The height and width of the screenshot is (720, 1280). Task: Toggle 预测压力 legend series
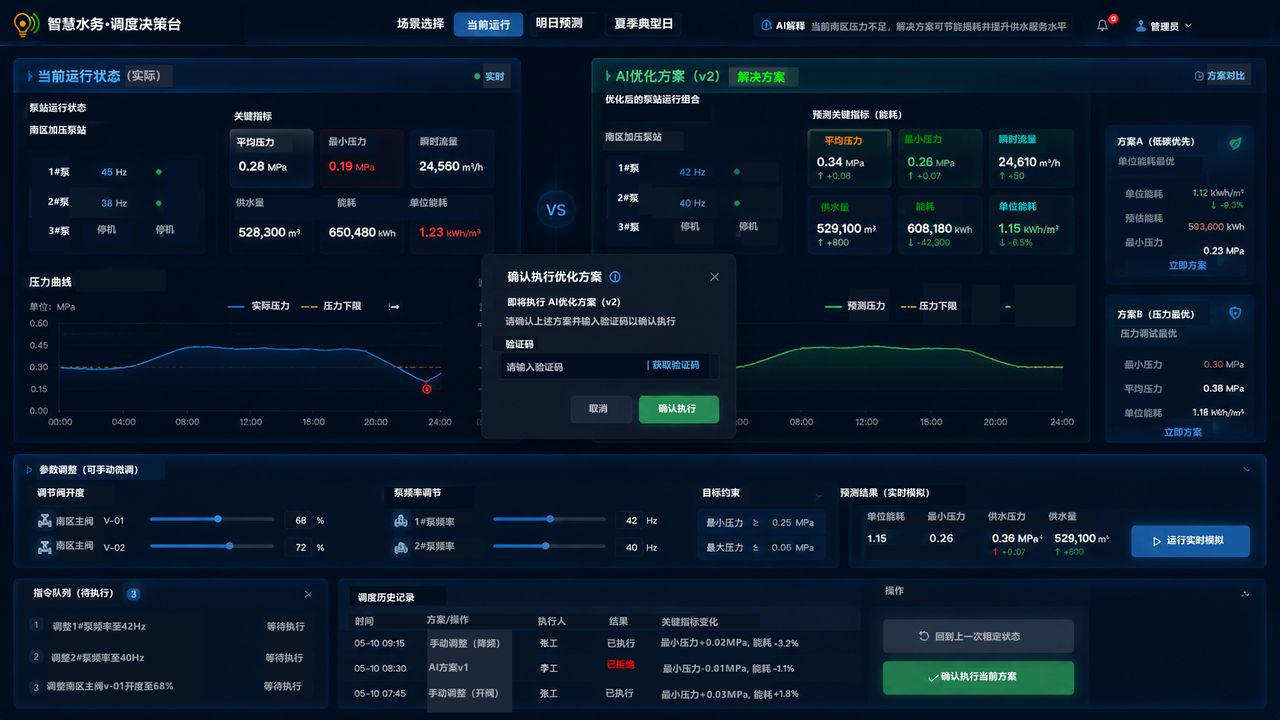[x=854, y=306]
